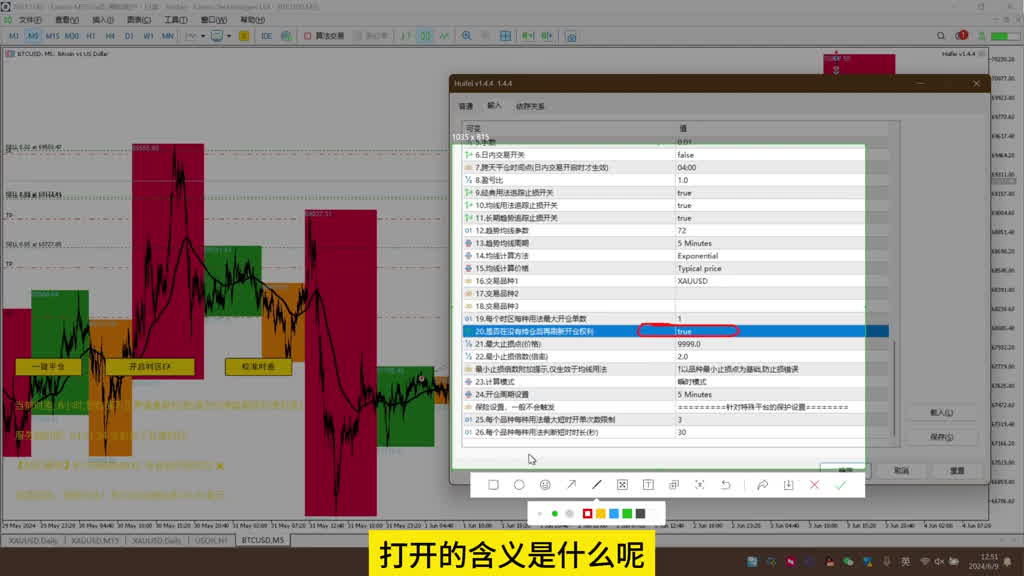Click the 保存(S) button
This screenshot has height=576, width=1024.
click(x=941, y=437)
